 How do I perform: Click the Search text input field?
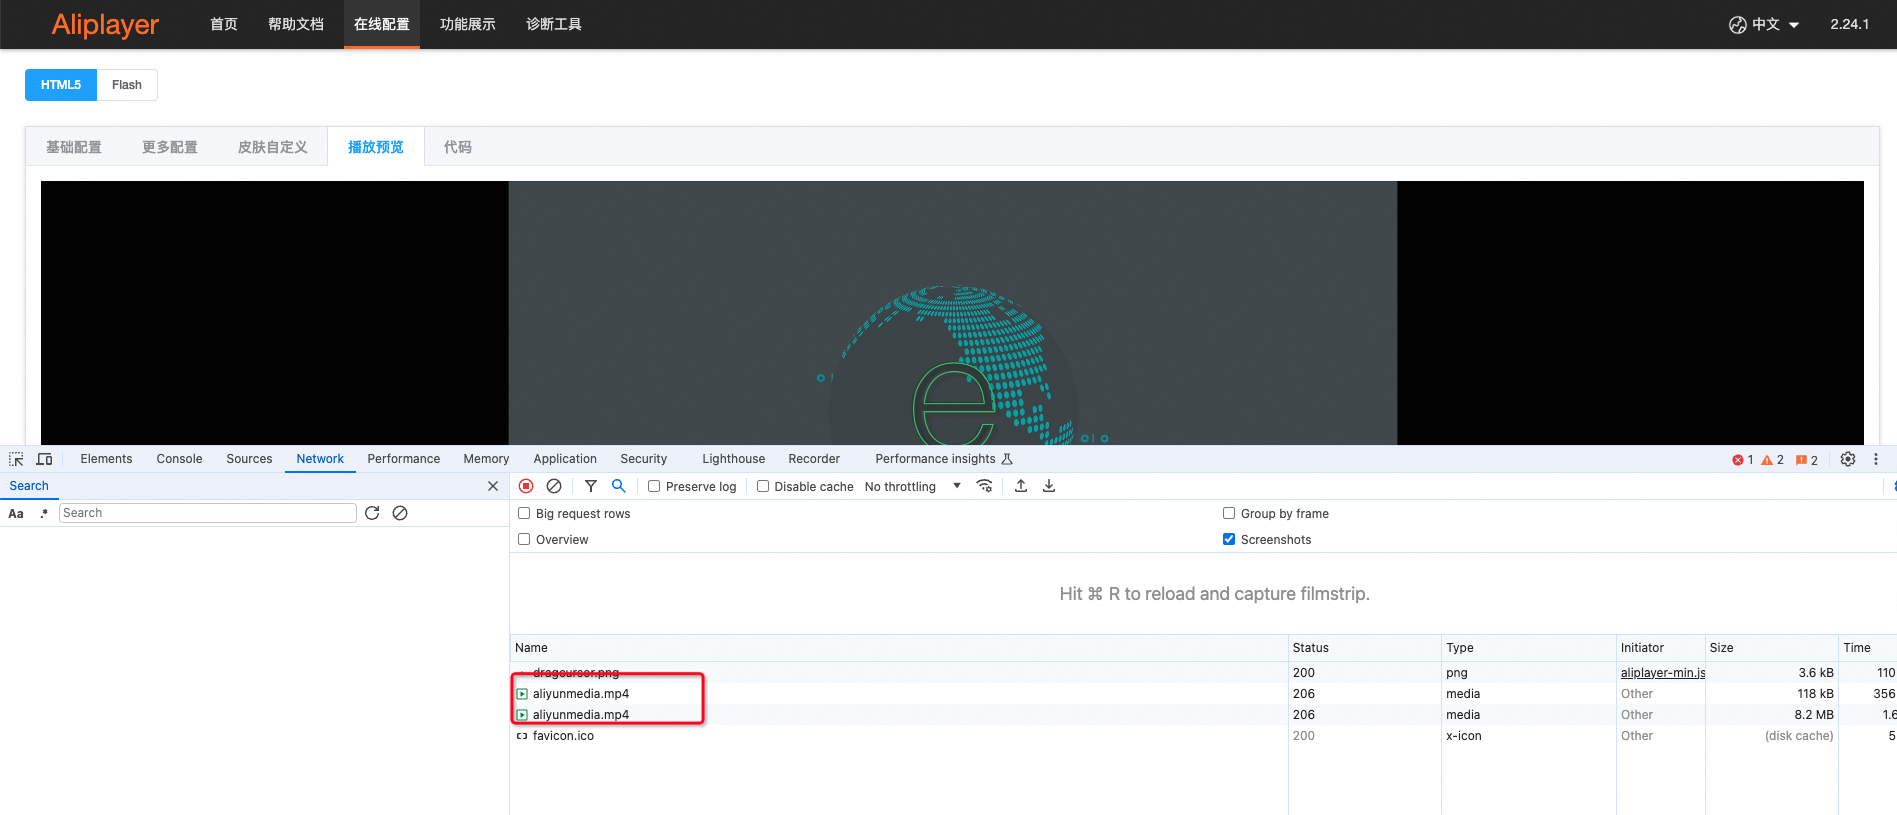(x=208, y=513)
